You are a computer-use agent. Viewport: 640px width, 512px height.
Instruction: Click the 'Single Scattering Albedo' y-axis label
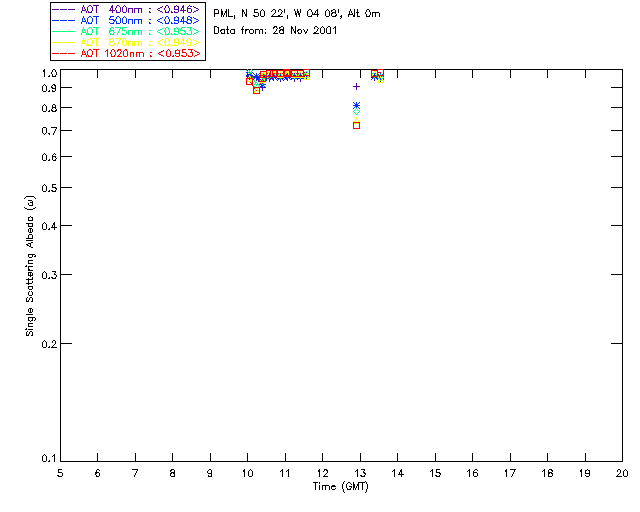coord(30,266)
